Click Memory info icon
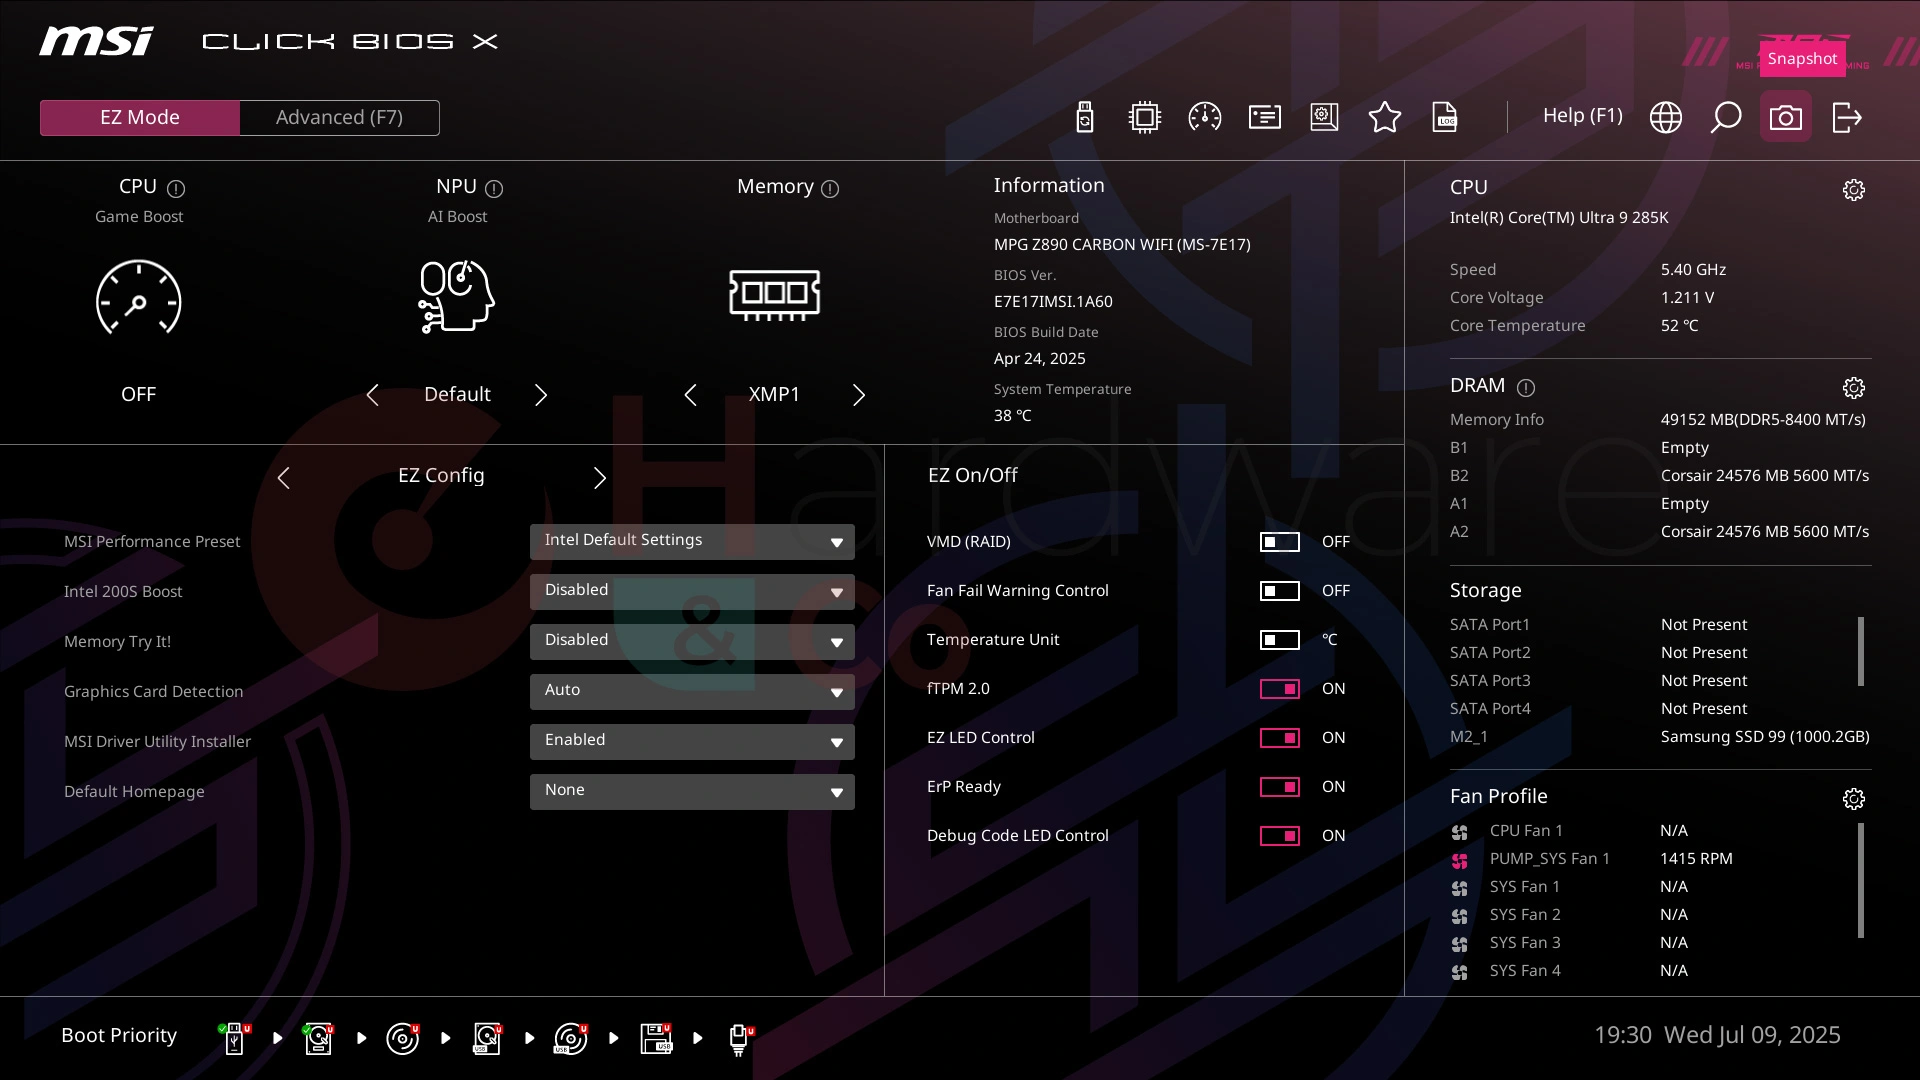The height and width of the screenshot is (1080, 1920). pos(830,188)
